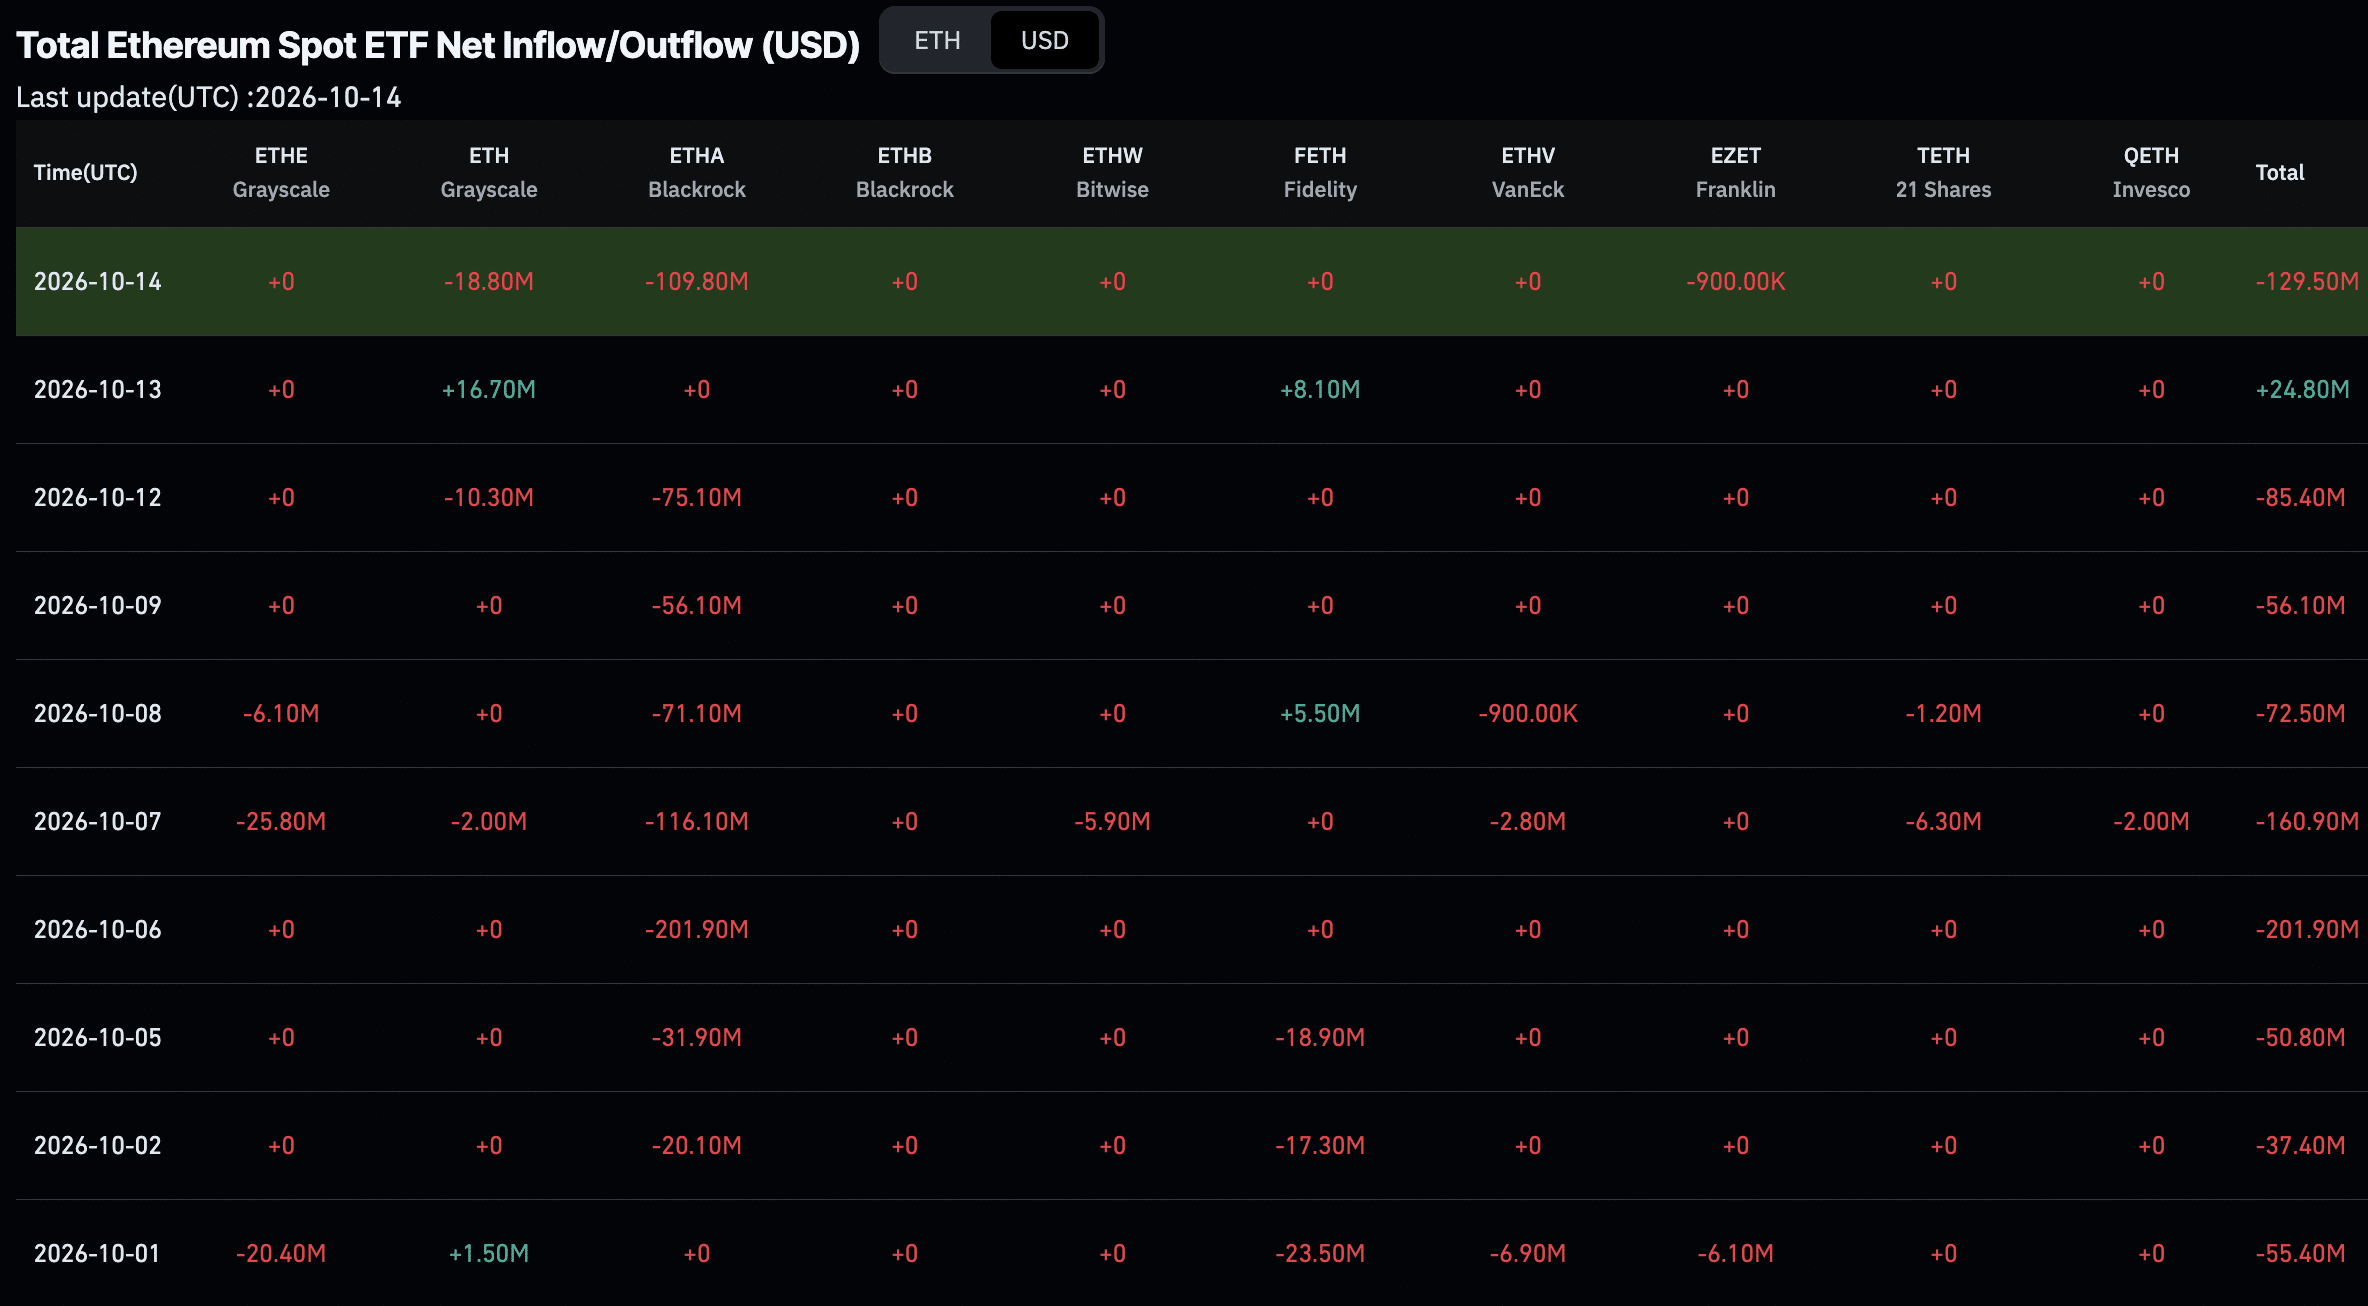Click the -17.30M Fidelity value

(x=1320, y=1146)
